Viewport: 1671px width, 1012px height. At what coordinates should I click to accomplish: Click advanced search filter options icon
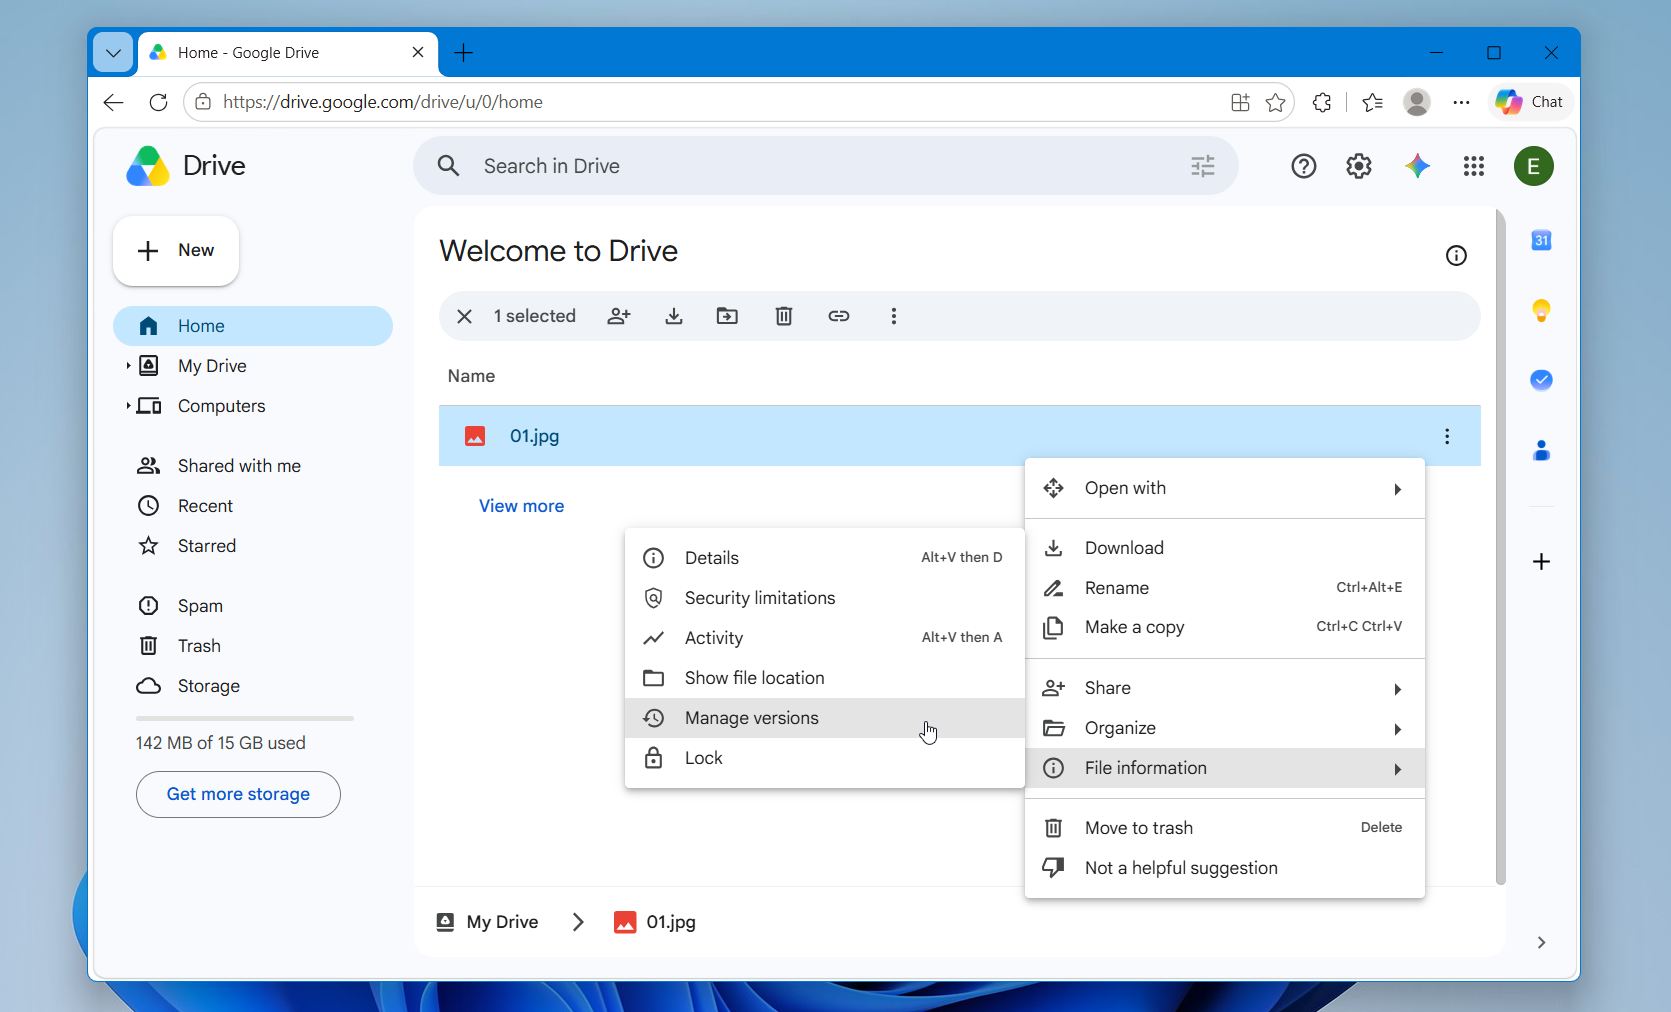coord(1203,166)
